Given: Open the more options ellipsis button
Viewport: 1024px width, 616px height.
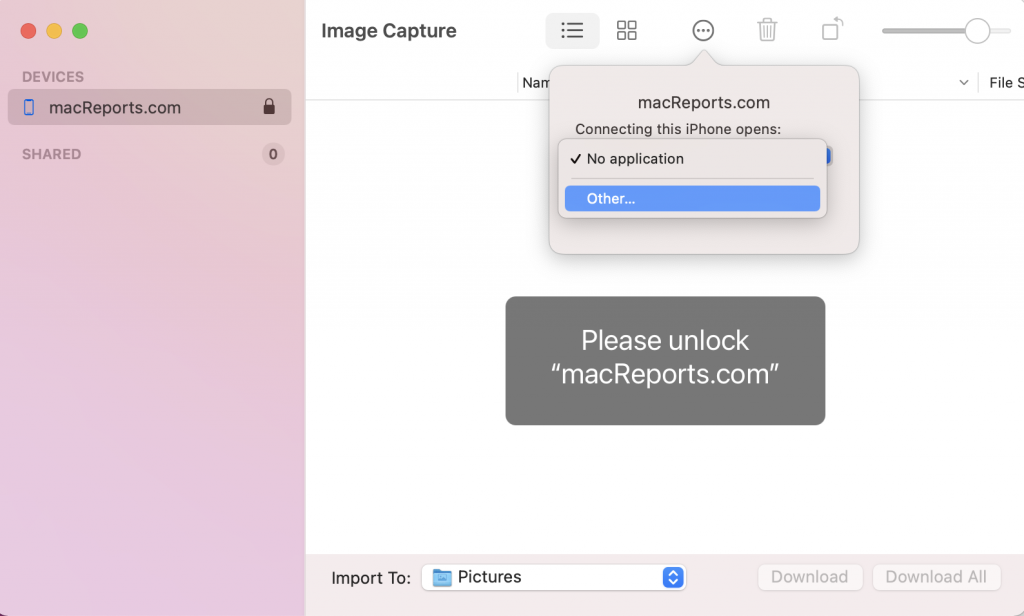Looking at the screenshot, I should (x=703, y=31).
